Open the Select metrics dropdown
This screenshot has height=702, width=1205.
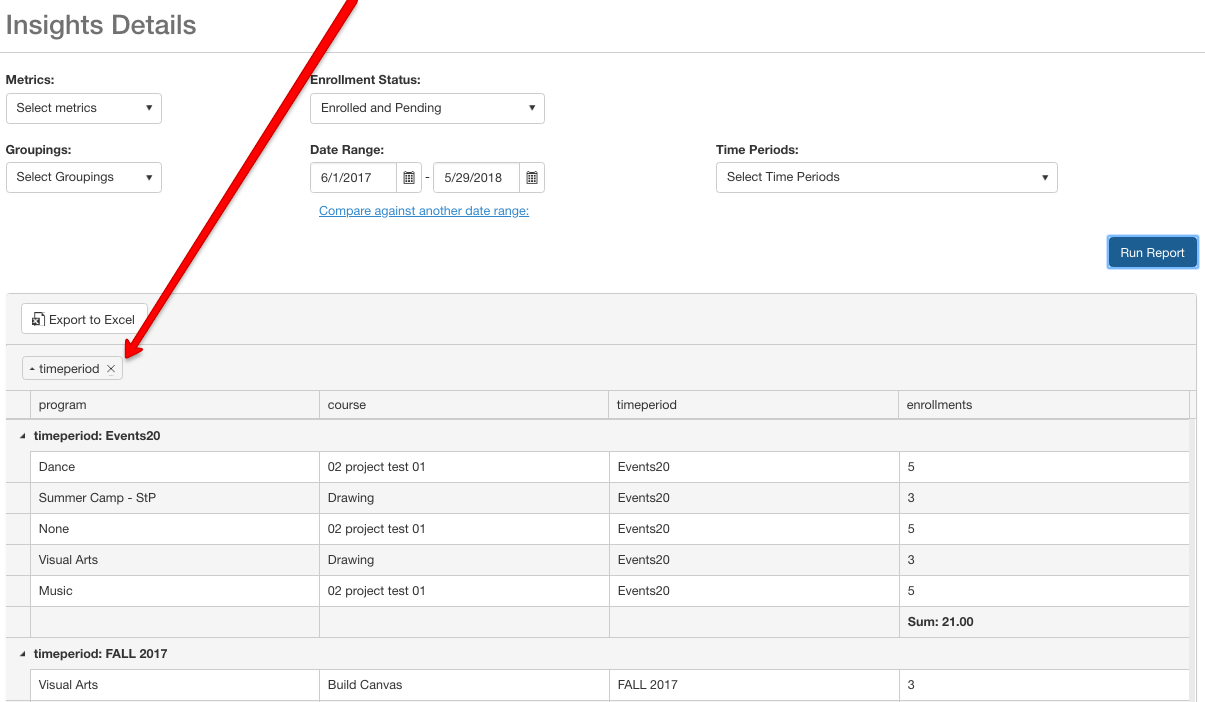tap(84, 108)
